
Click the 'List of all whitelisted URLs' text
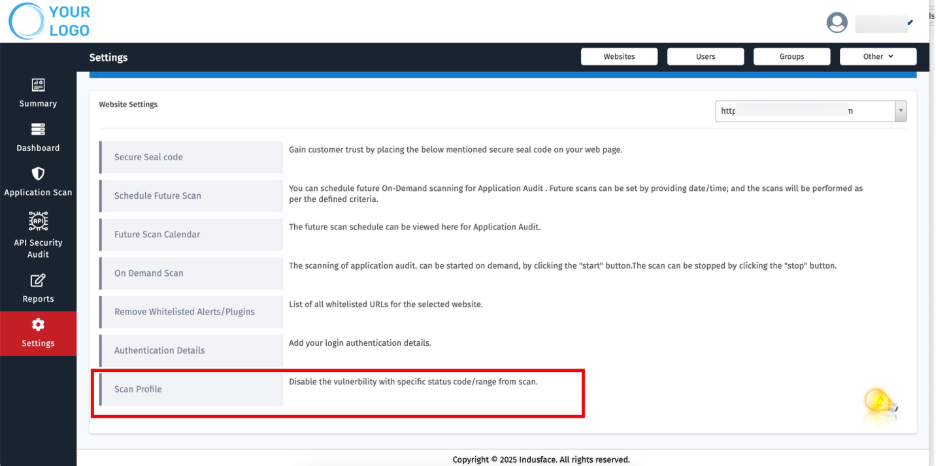[386, 304]
